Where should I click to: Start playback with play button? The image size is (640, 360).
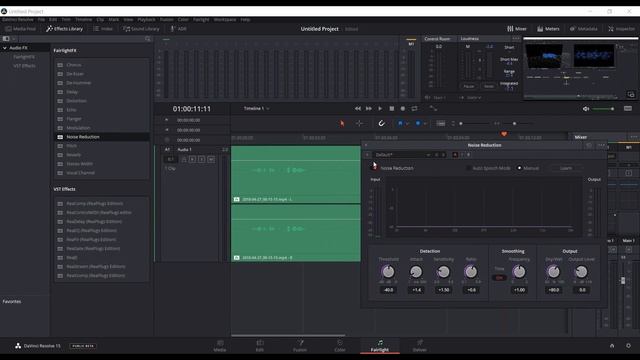coord(380,109)
